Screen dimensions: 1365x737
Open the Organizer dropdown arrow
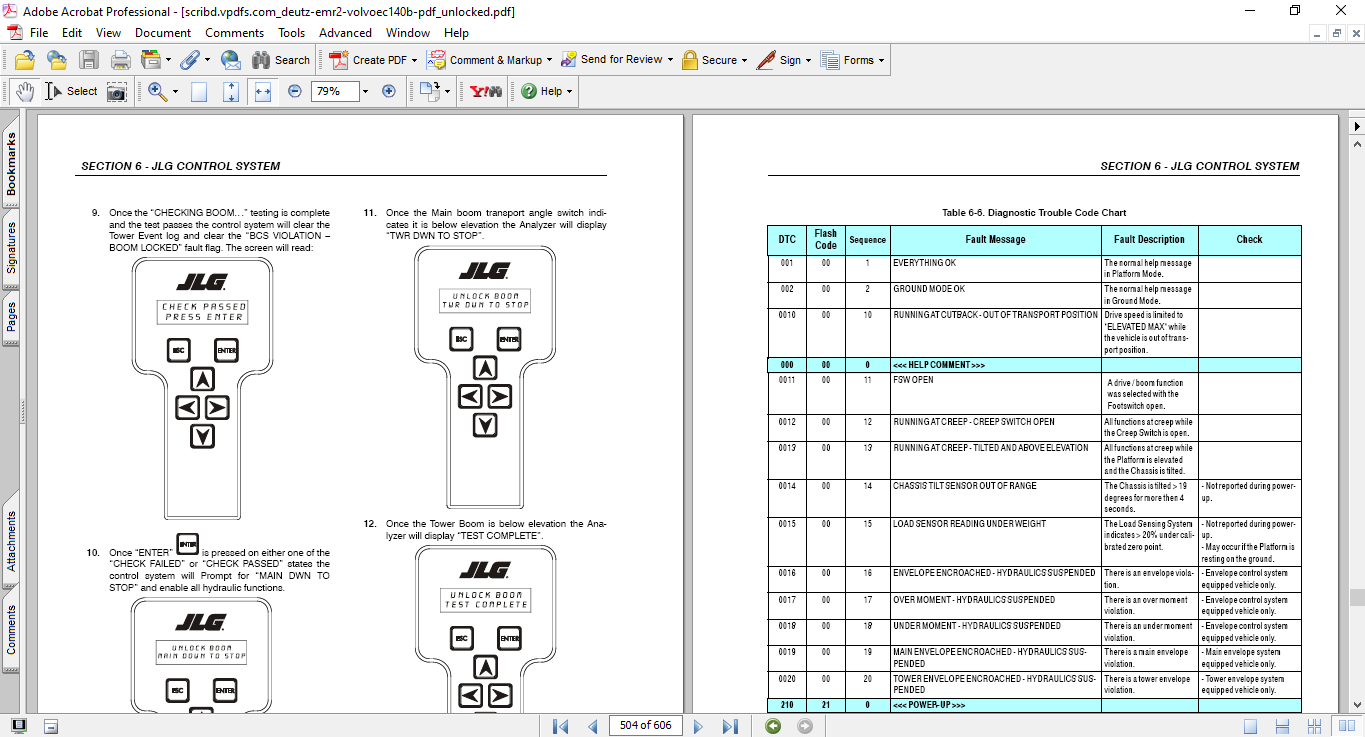[168, 60]
